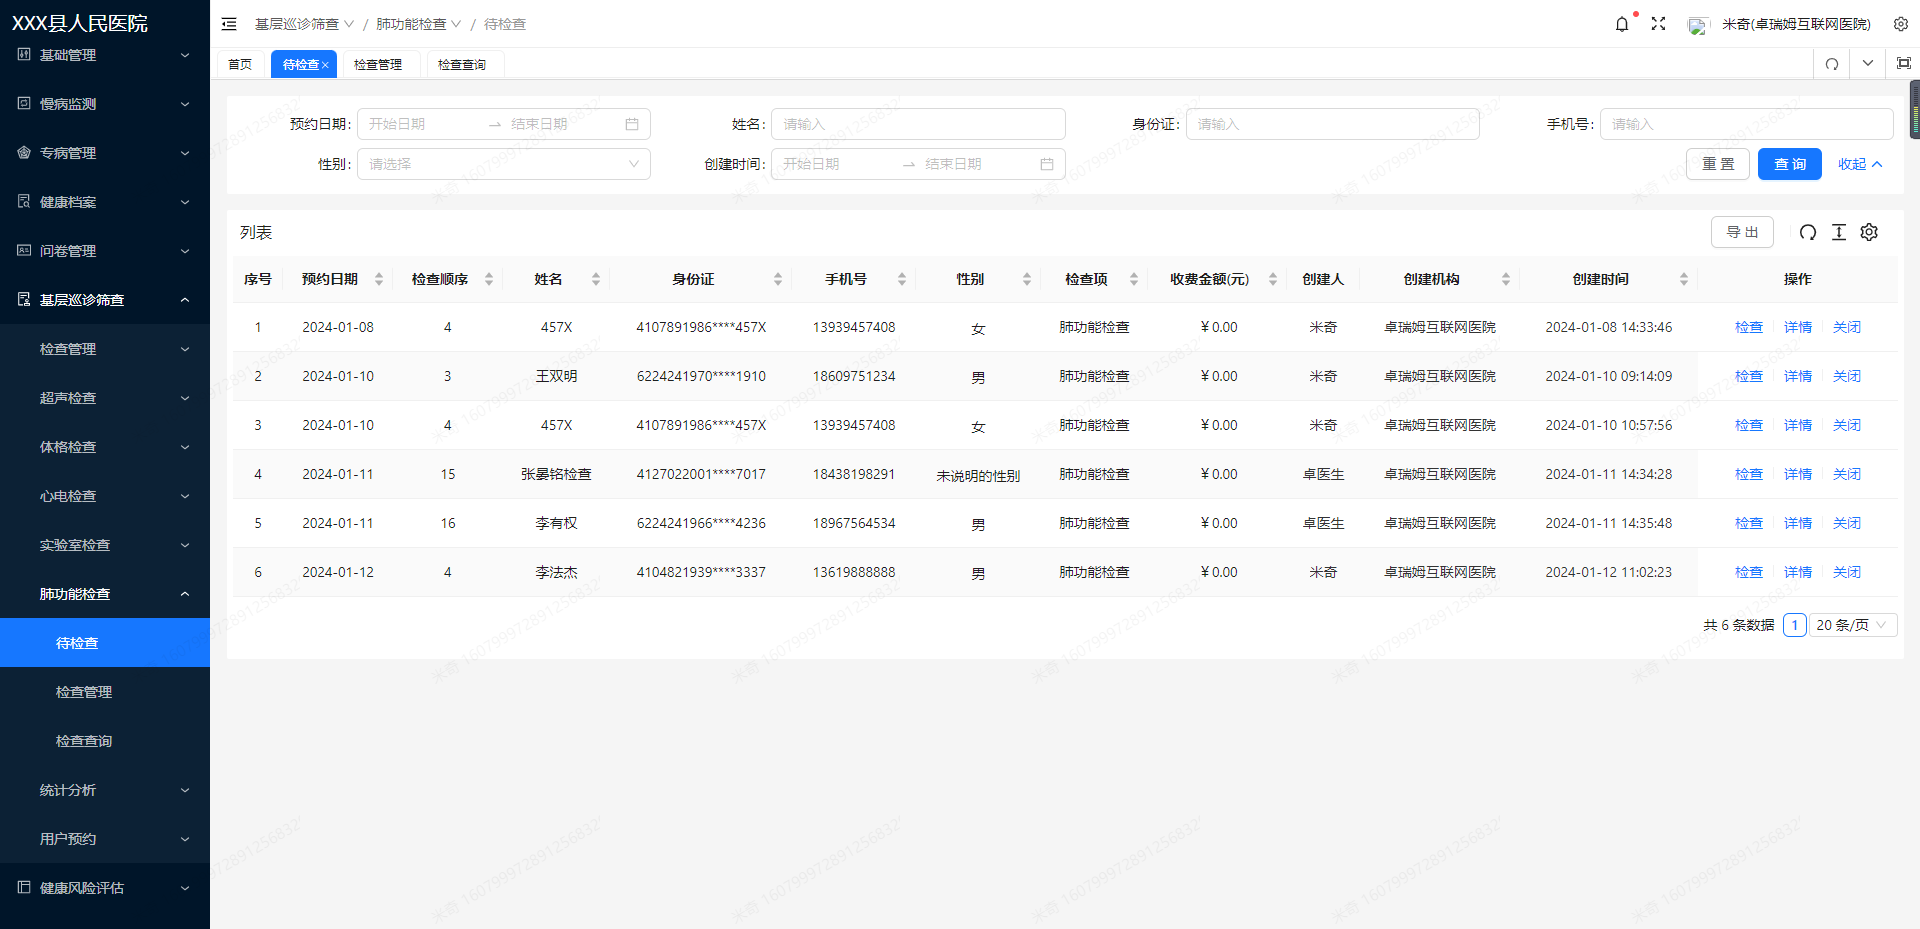1920x929 pixels.
Task: Click 检查 for 张晏铭检查 row
Action: pyautogui.click(x=1749, y=474)
